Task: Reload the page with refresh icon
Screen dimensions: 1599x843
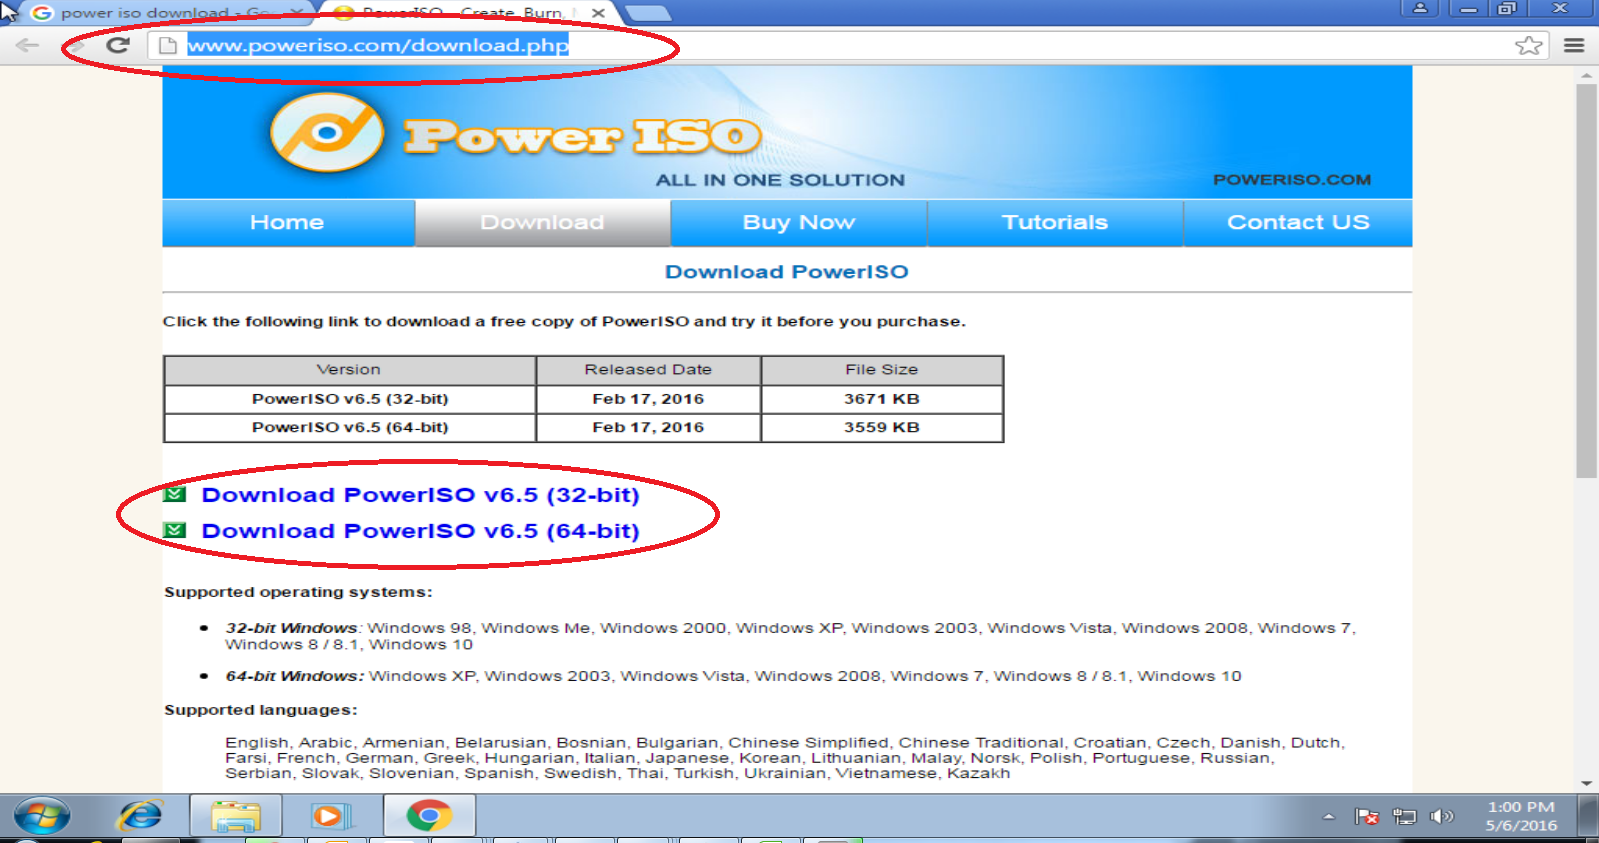Action: [x=118, y=45]
